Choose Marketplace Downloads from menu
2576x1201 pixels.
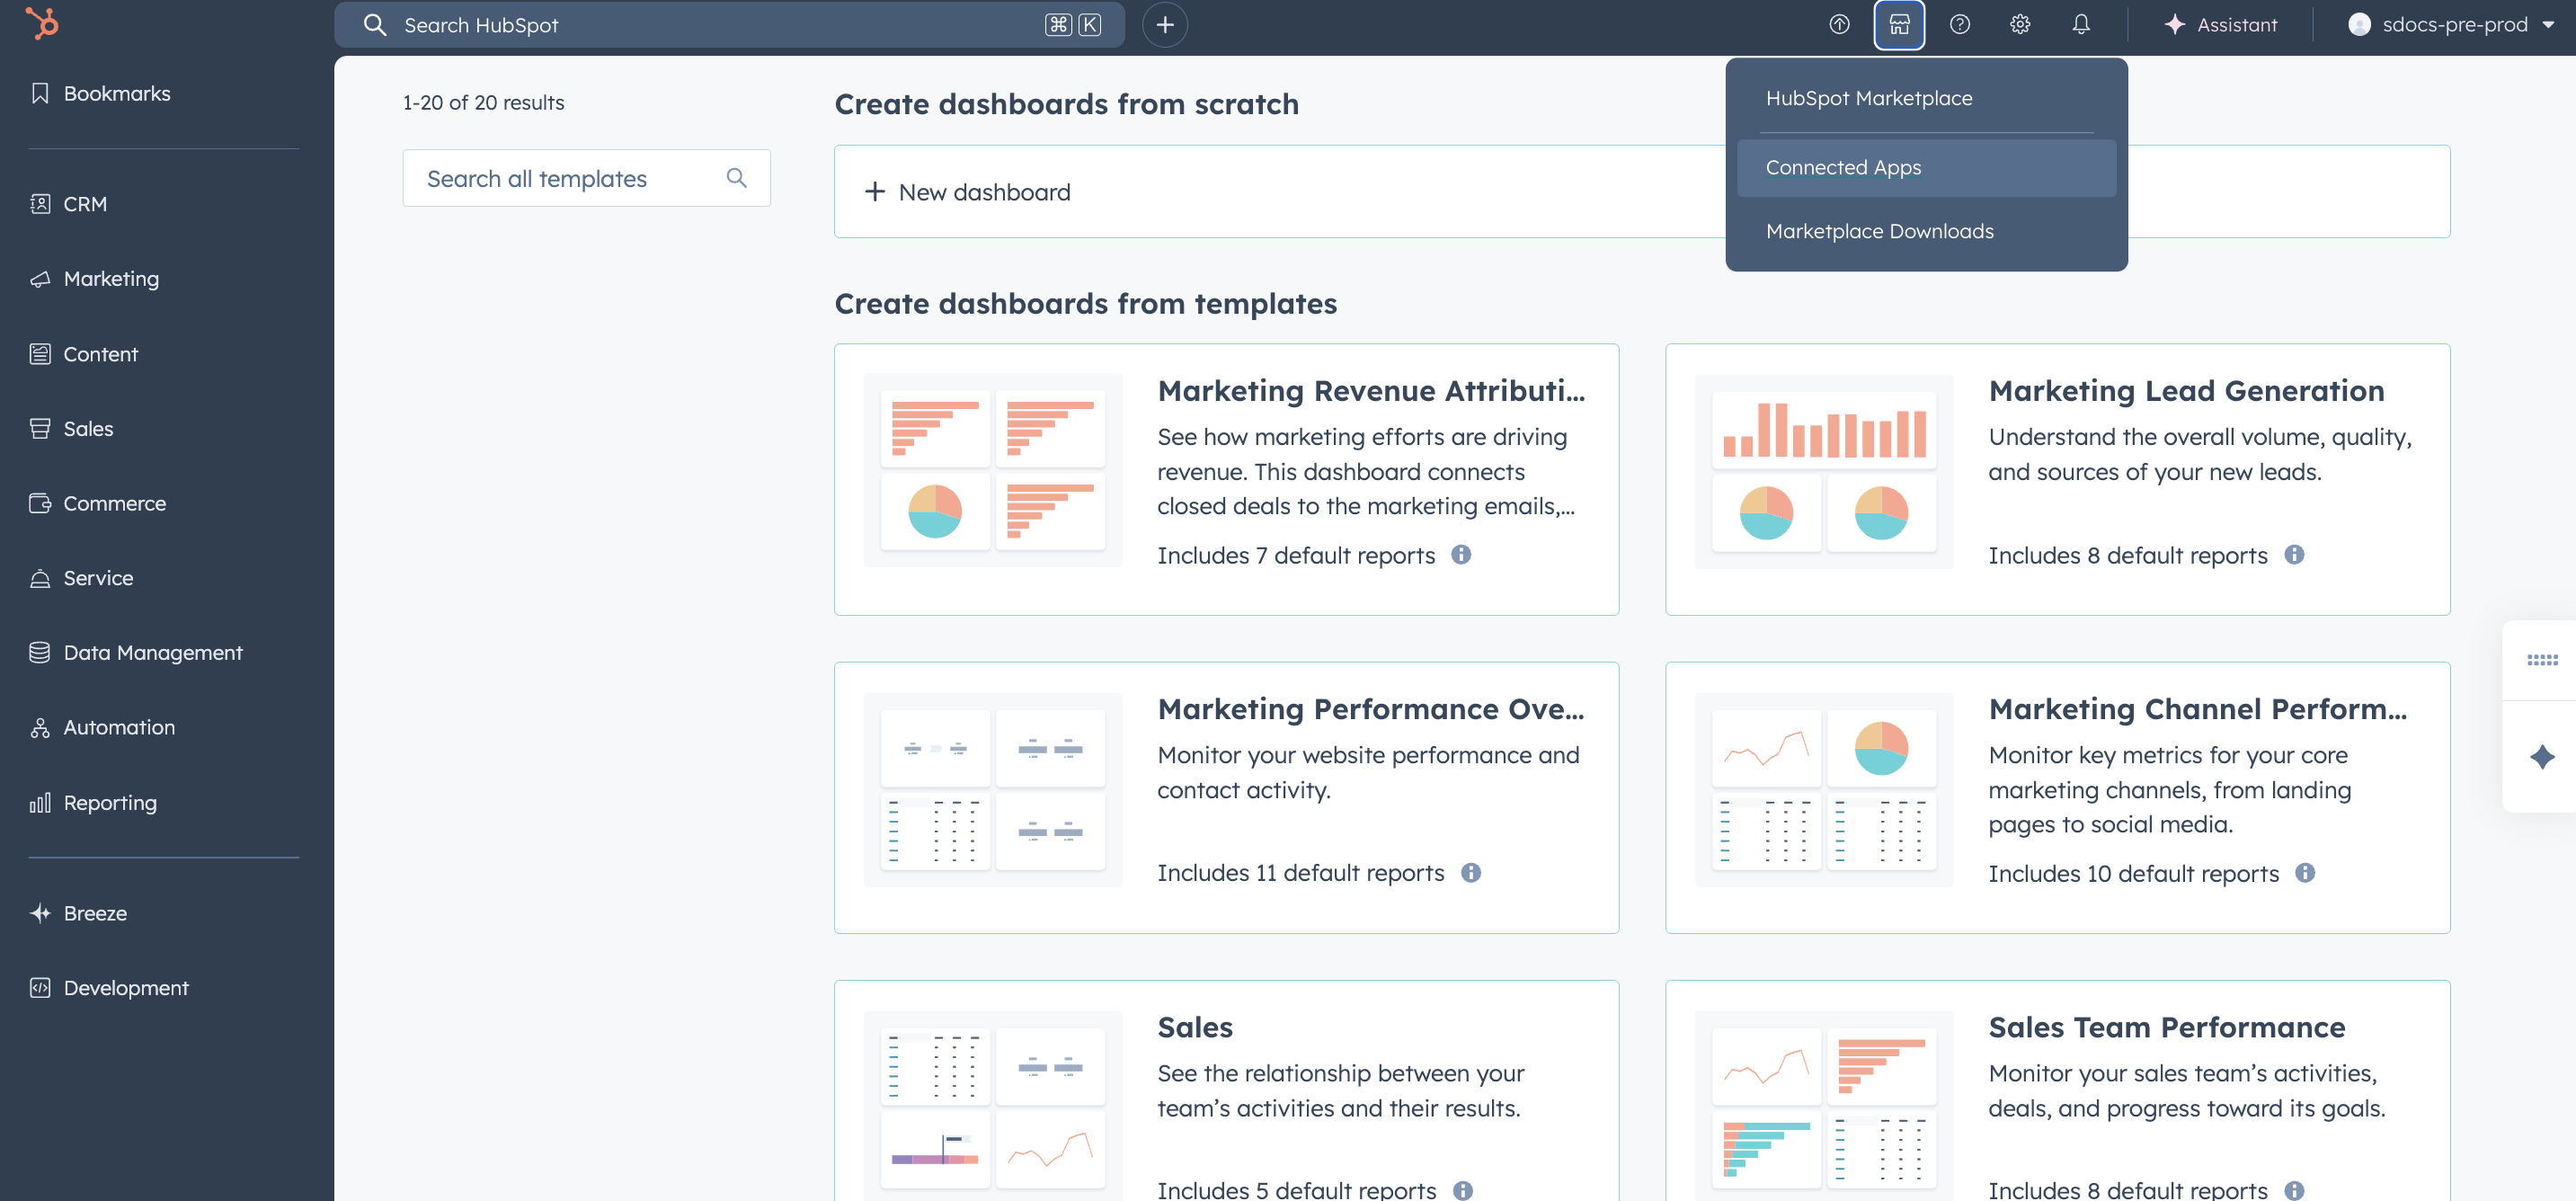click(1878, 232)
